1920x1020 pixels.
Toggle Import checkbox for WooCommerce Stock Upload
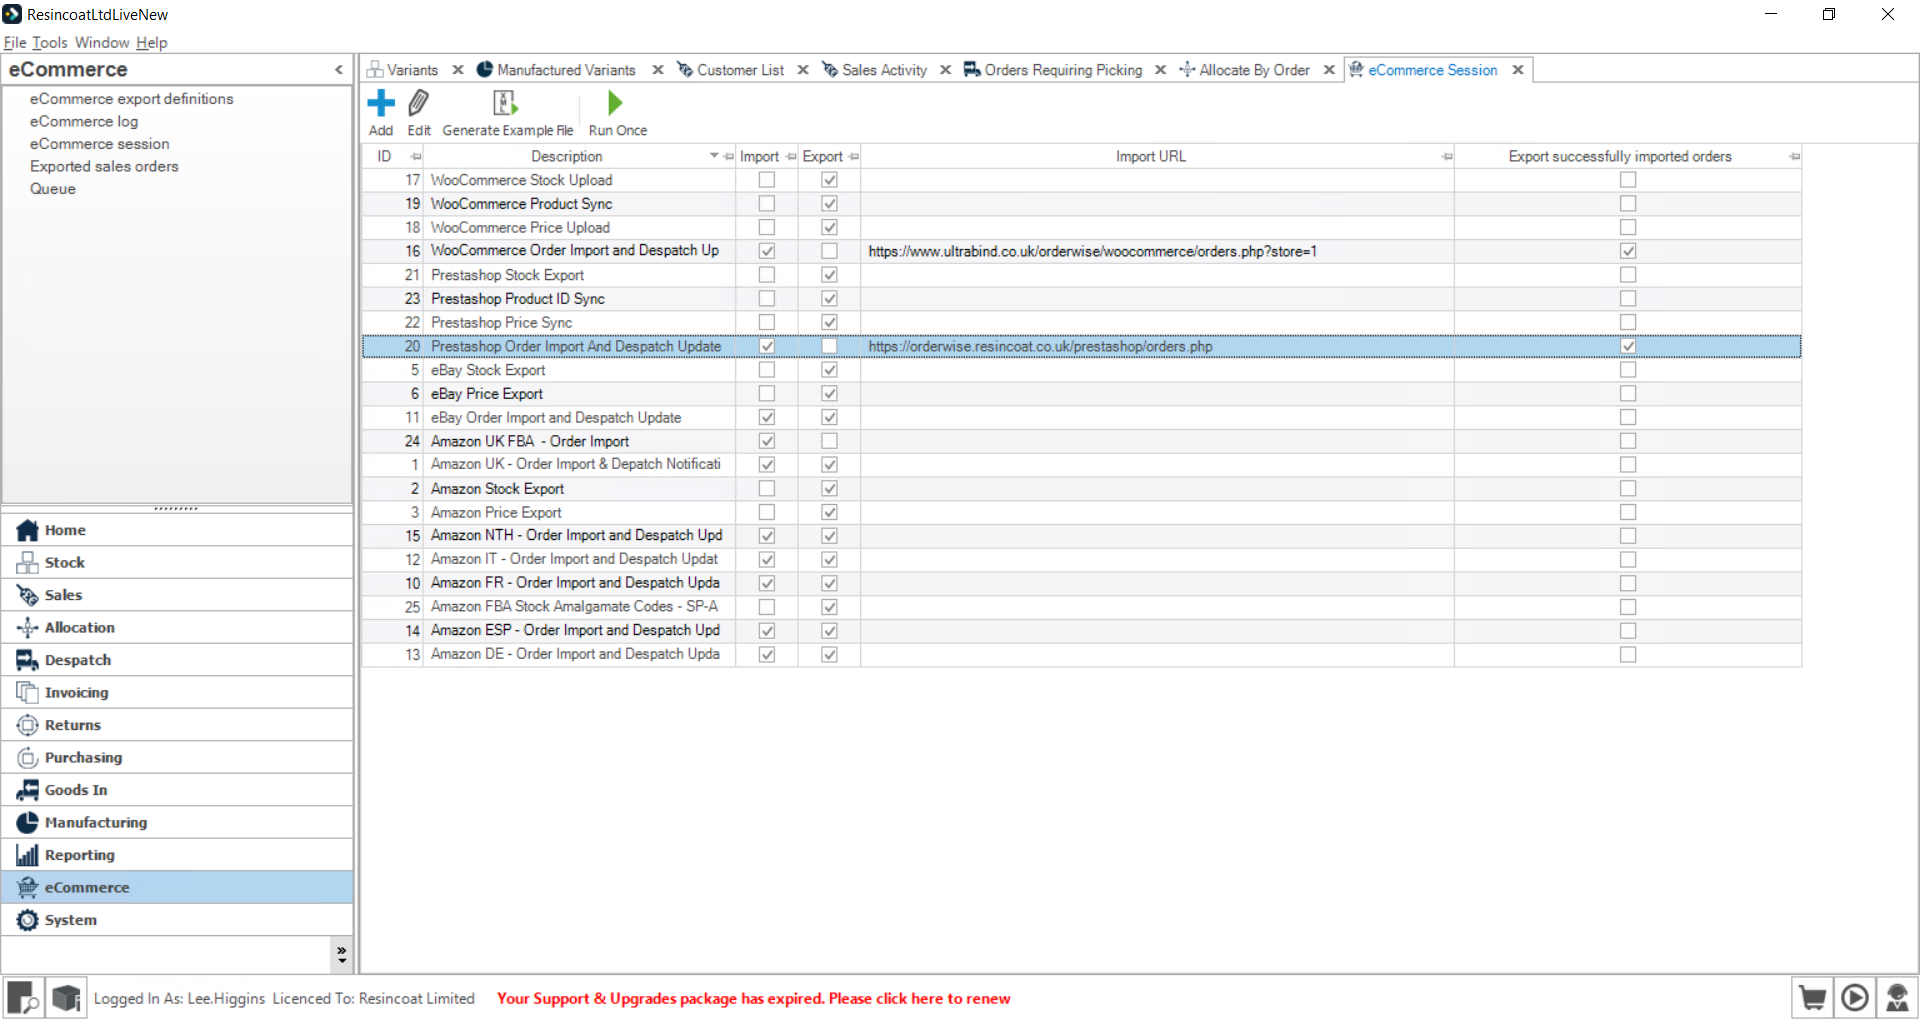point(767,180)
